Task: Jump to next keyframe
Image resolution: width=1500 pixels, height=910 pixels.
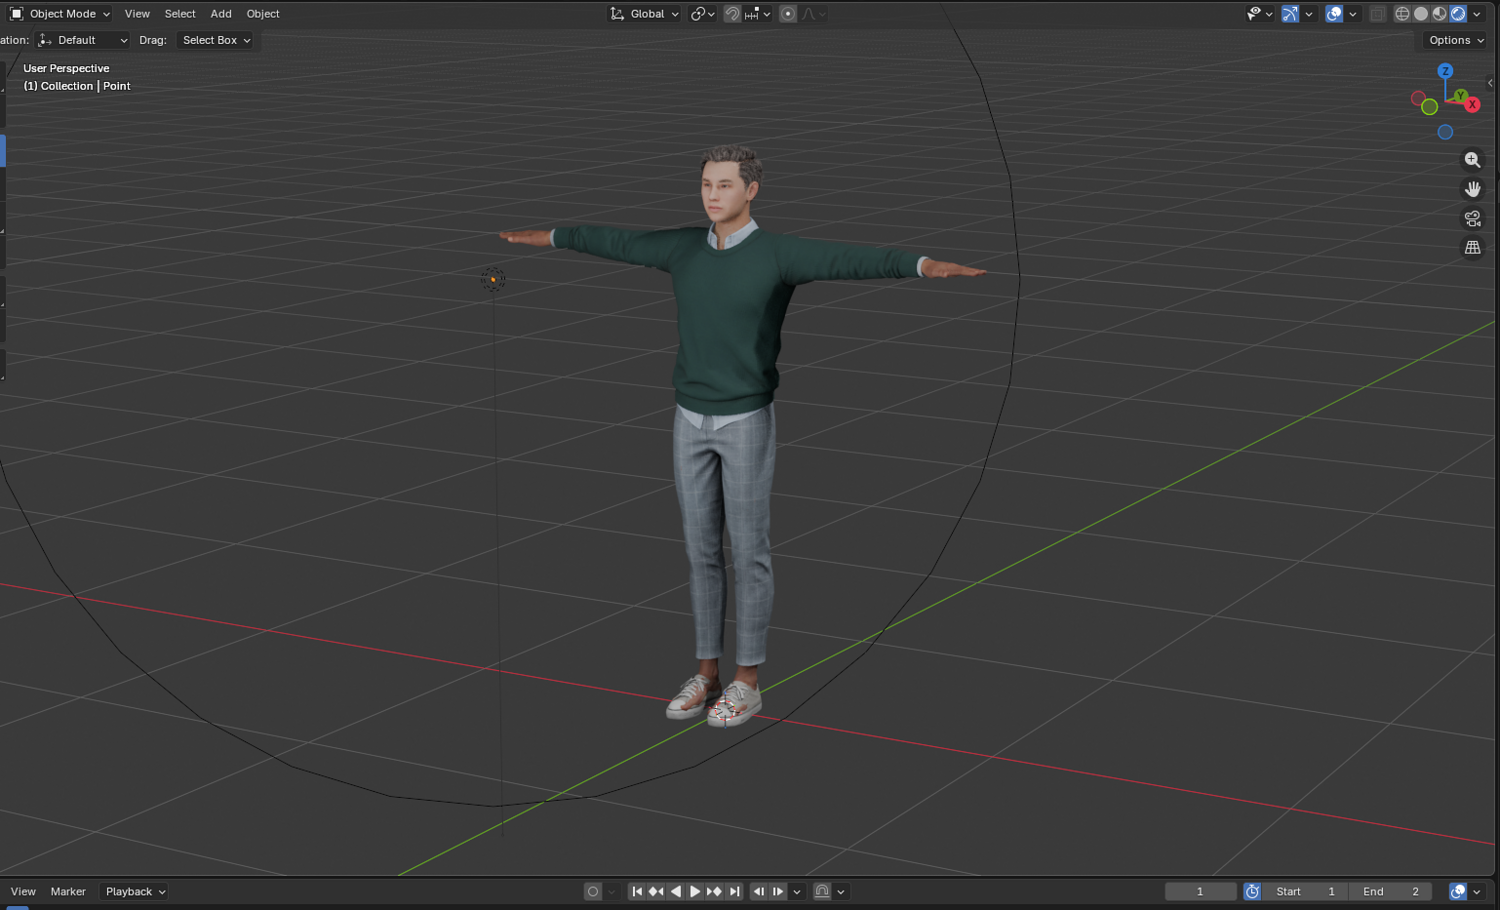Action: pyautogui.click(x=714, y=891)
